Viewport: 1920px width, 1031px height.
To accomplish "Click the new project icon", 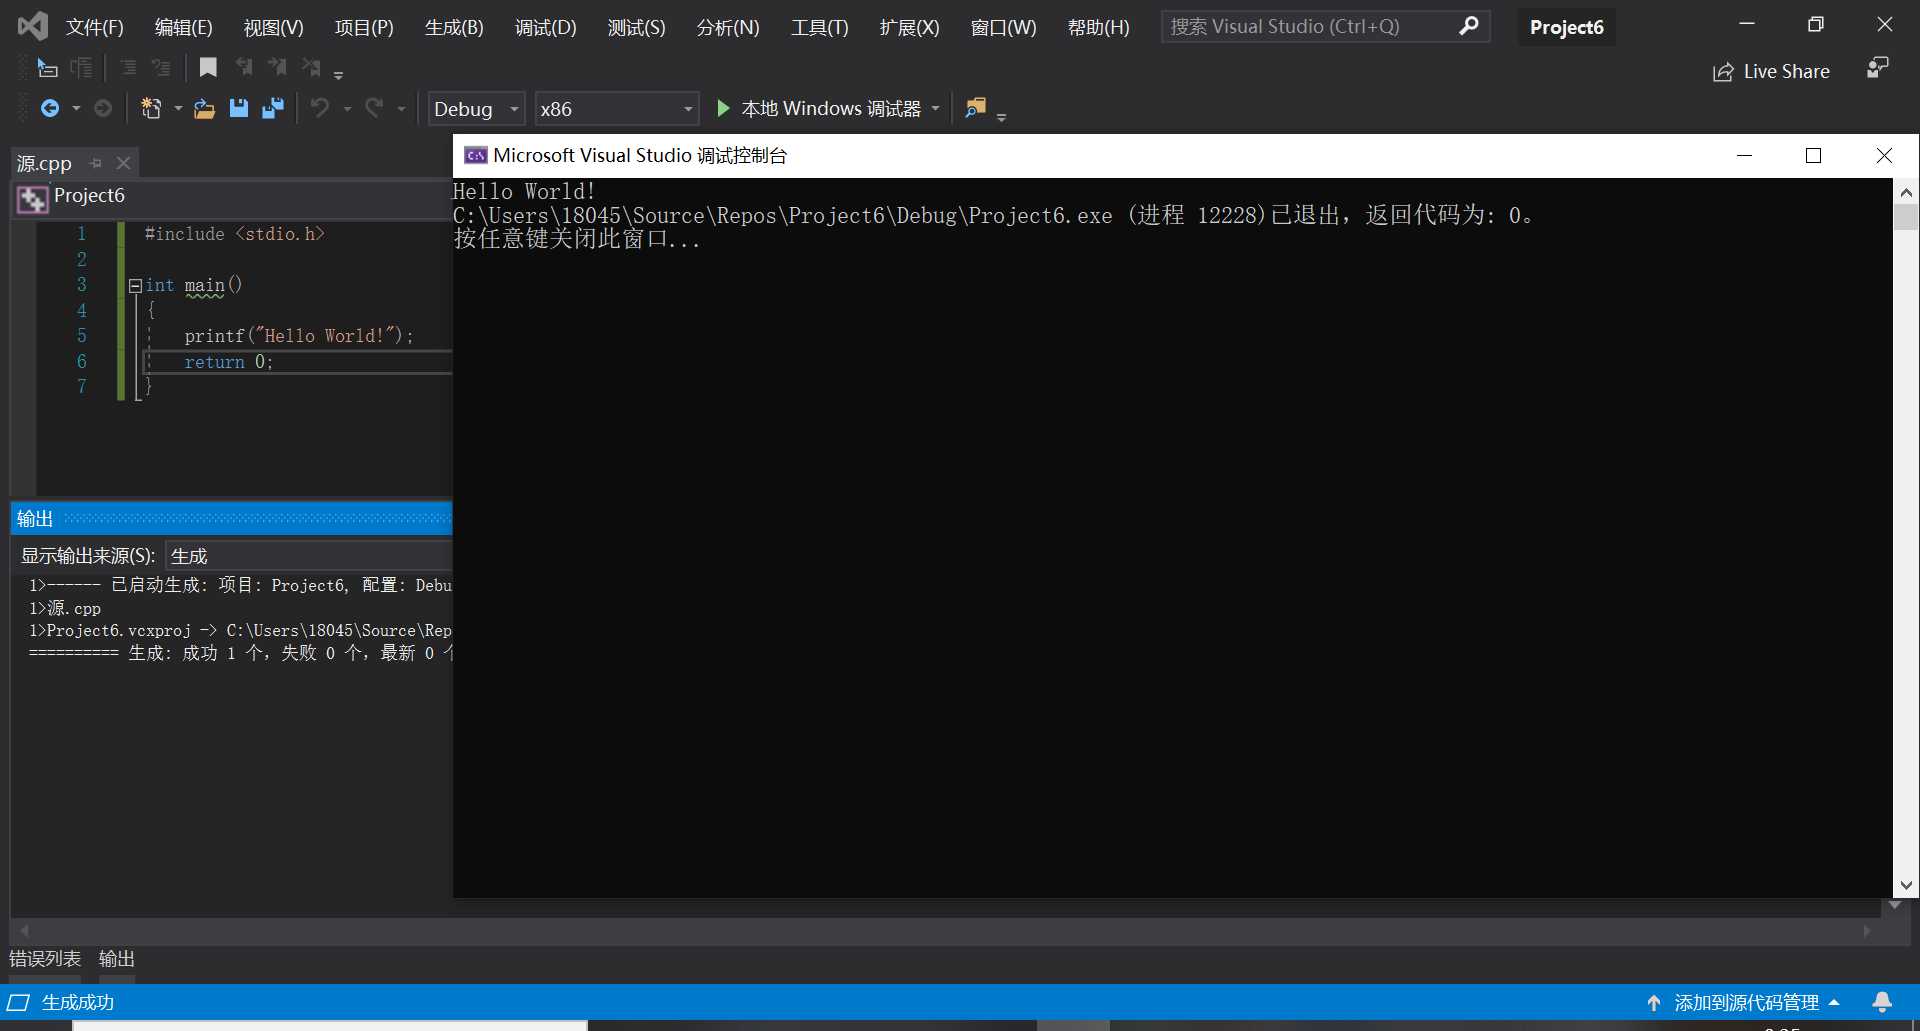I will click(151, 108).
